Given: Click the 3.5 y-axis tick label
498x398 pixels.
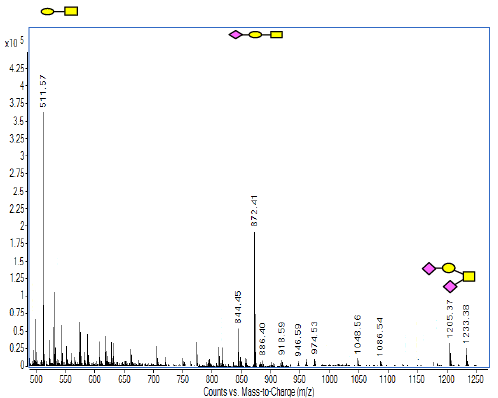Looking at the screenshot, I should pyautogui.click(x=19, y=121).
